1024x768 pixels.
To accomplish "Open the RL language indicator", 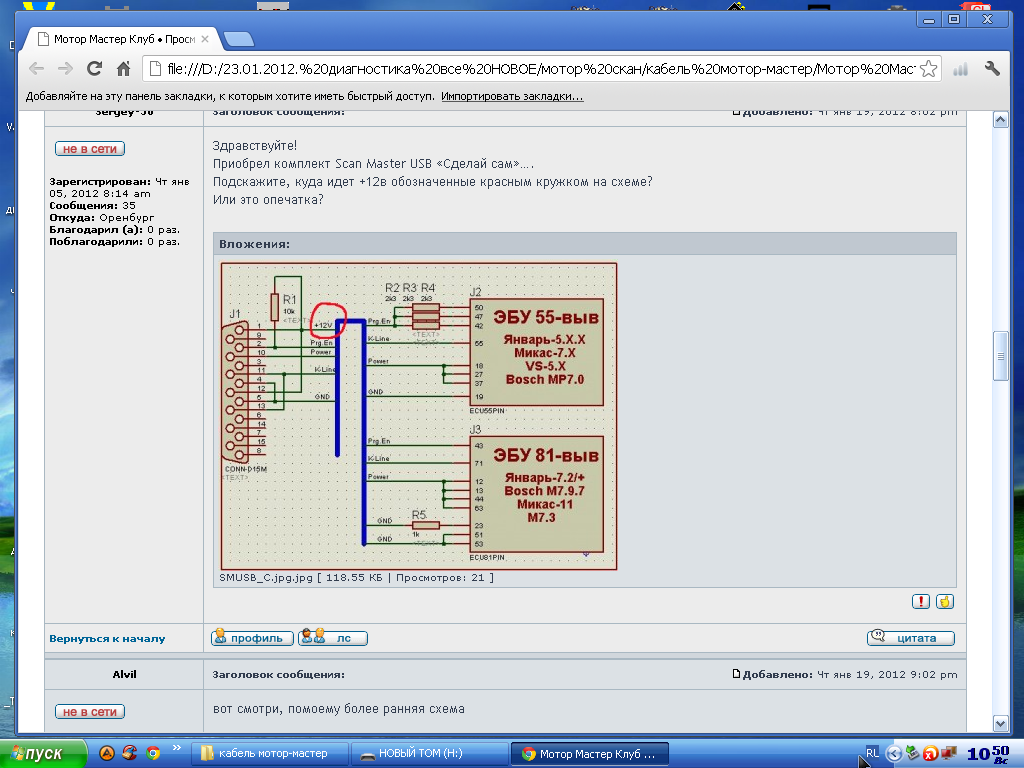I will [872, 753].
